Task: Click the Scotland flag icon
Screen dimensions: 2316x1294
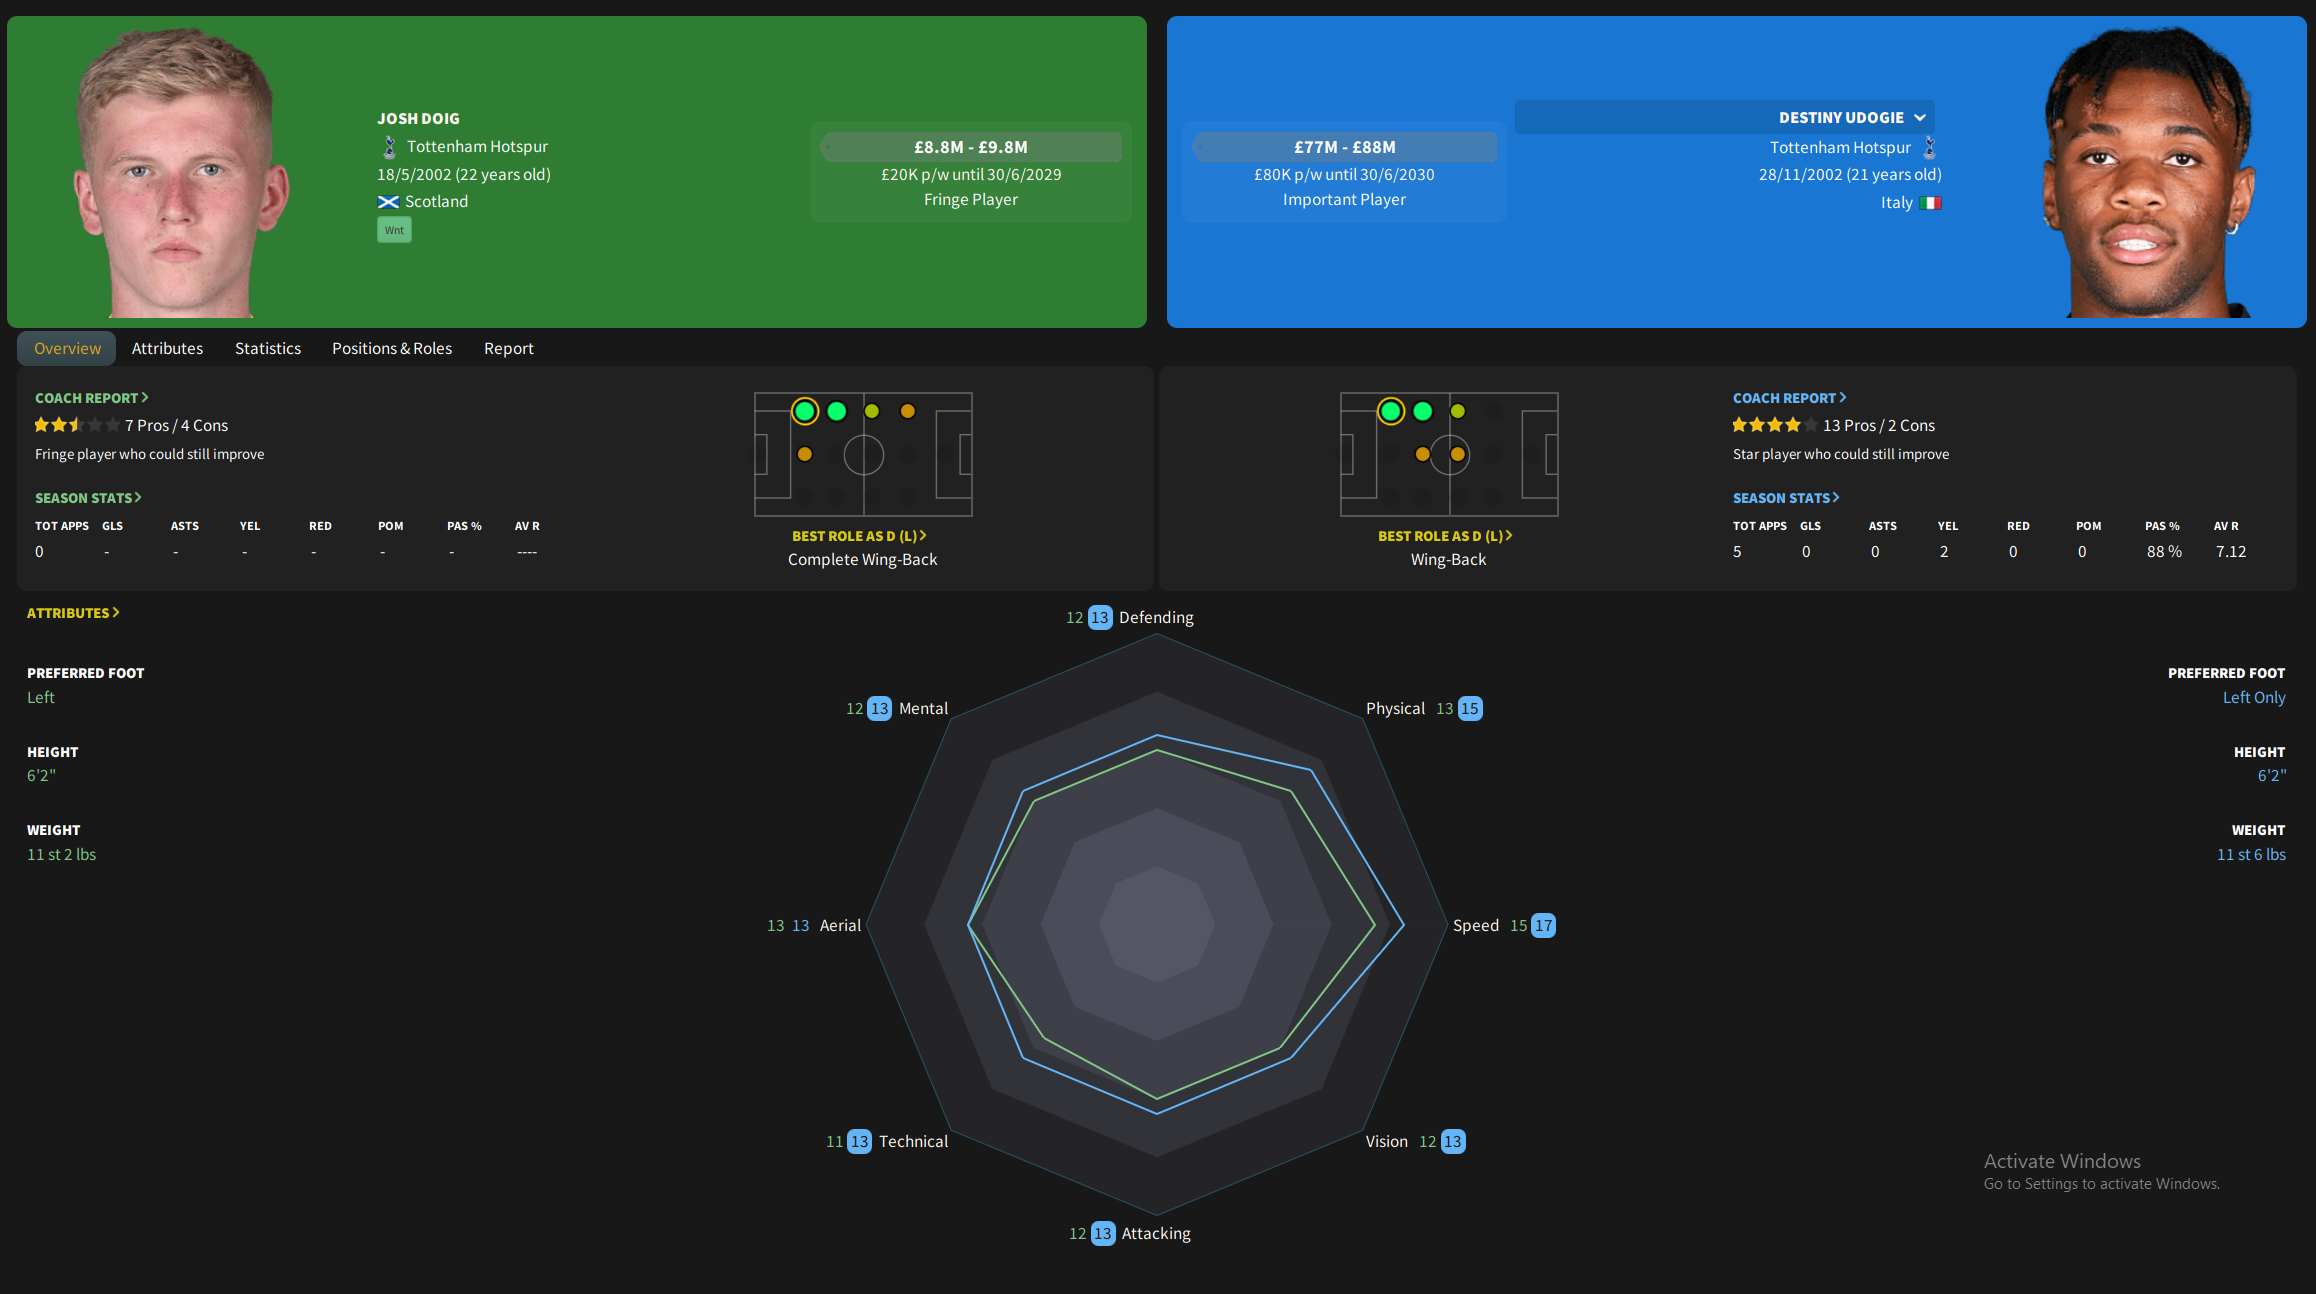Action: click(388, 202)
